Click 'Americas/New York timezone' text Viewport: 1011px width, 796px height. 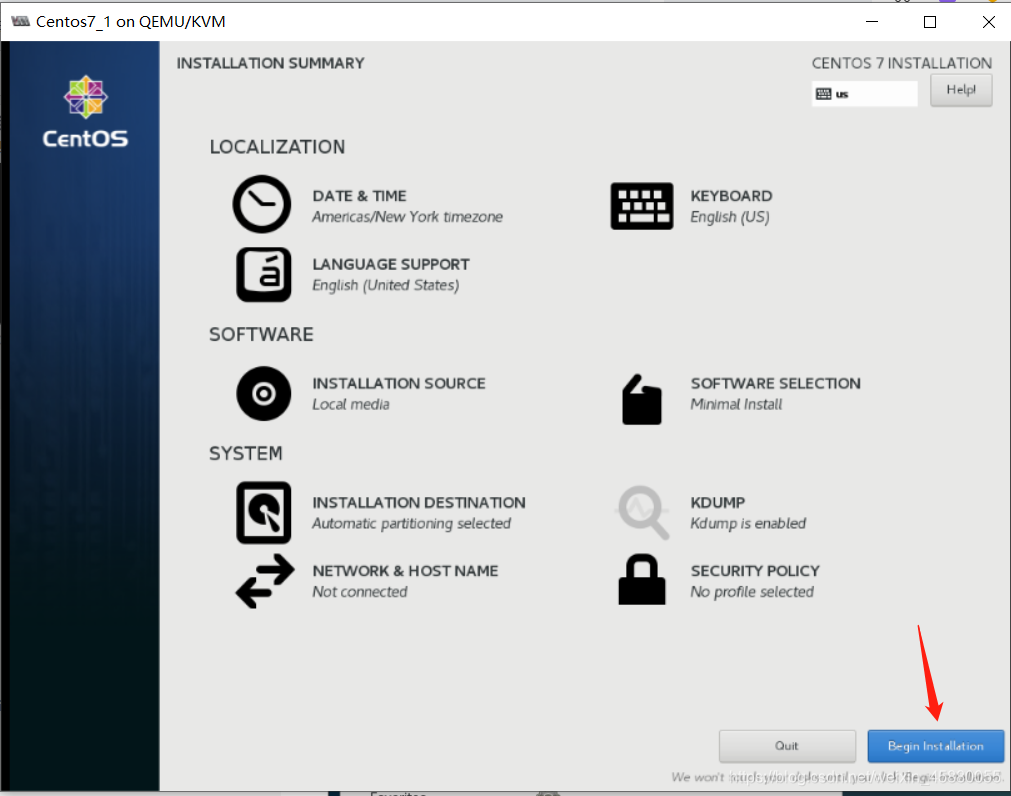point(407,217)
